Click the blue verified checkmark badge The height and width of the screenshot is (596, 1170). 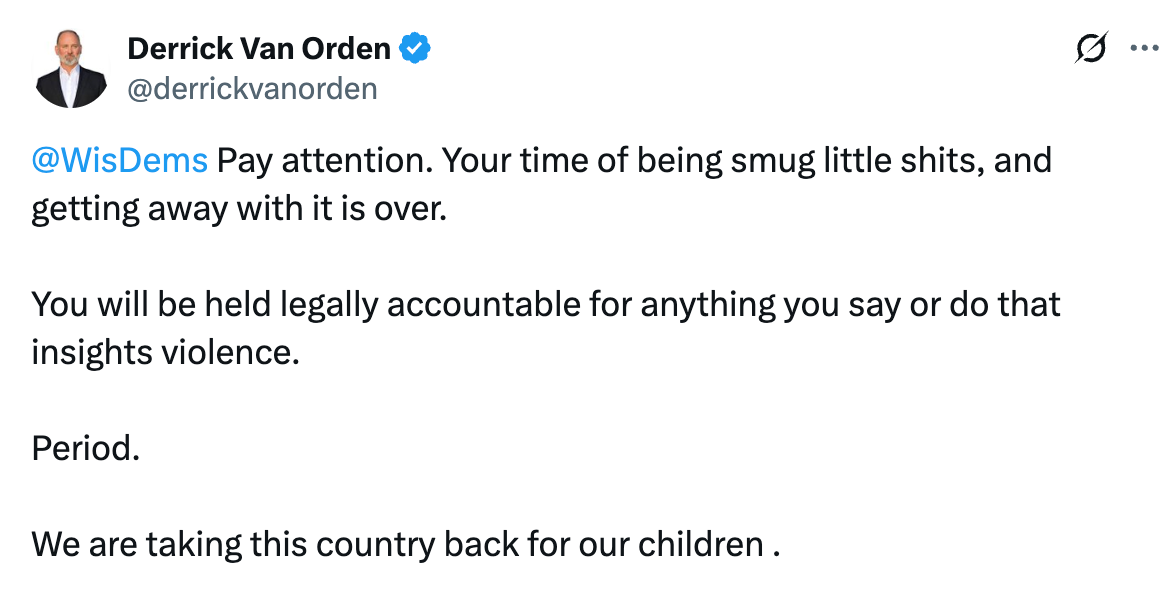415,47
